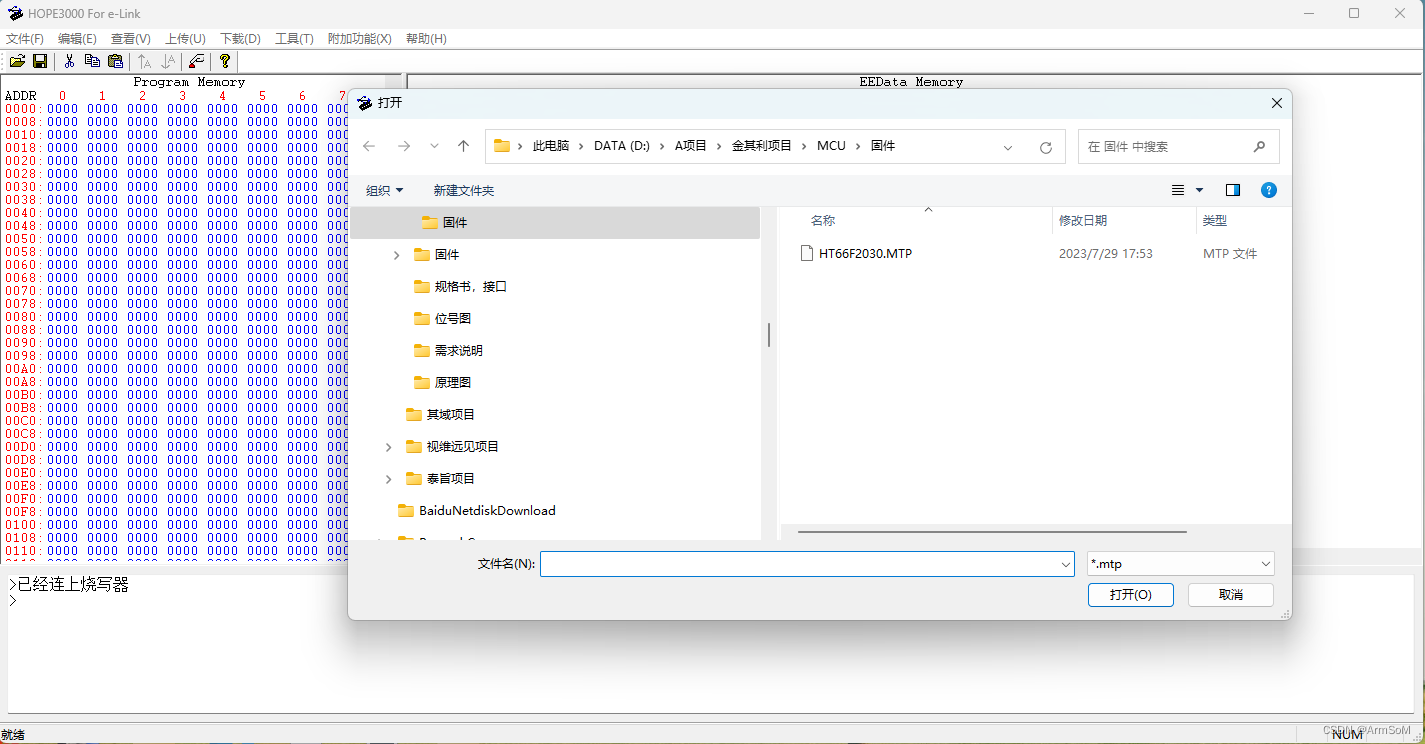Go up one folder level in dialog

463,146
